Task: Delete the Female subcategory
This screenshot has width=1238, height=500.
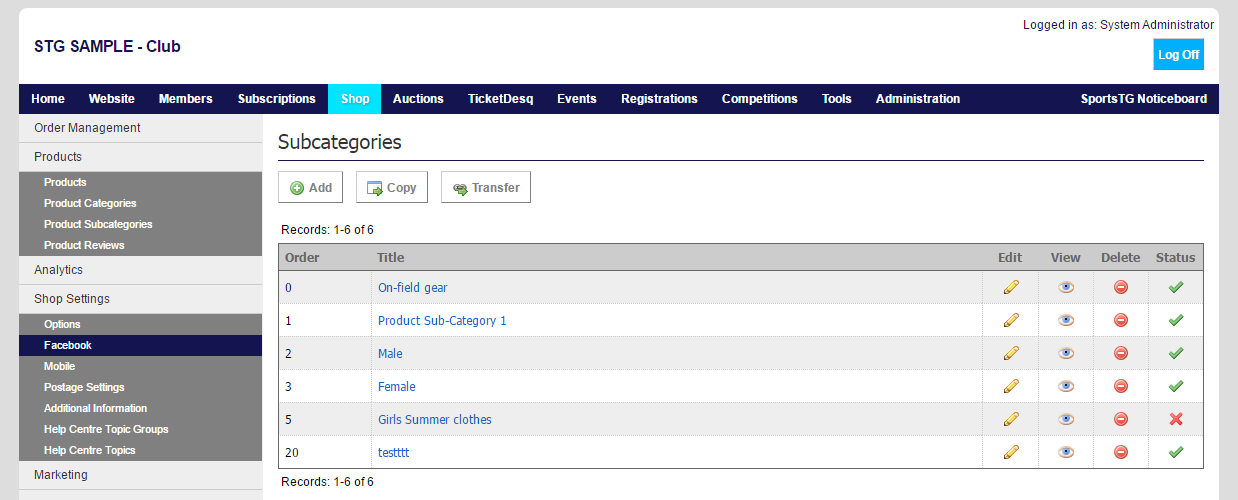Action: [1121, 386]
